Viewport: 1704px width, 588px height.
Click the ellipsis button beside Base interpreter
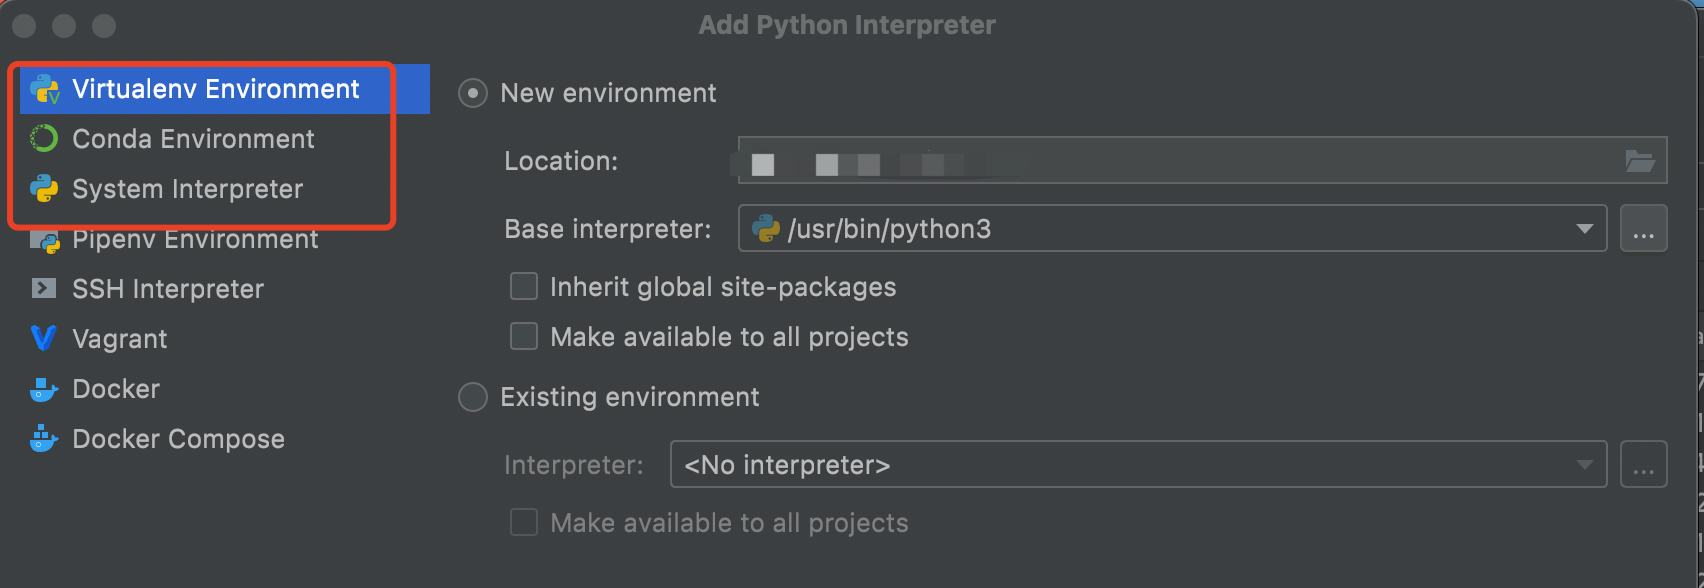click(x=1643, y=229)
